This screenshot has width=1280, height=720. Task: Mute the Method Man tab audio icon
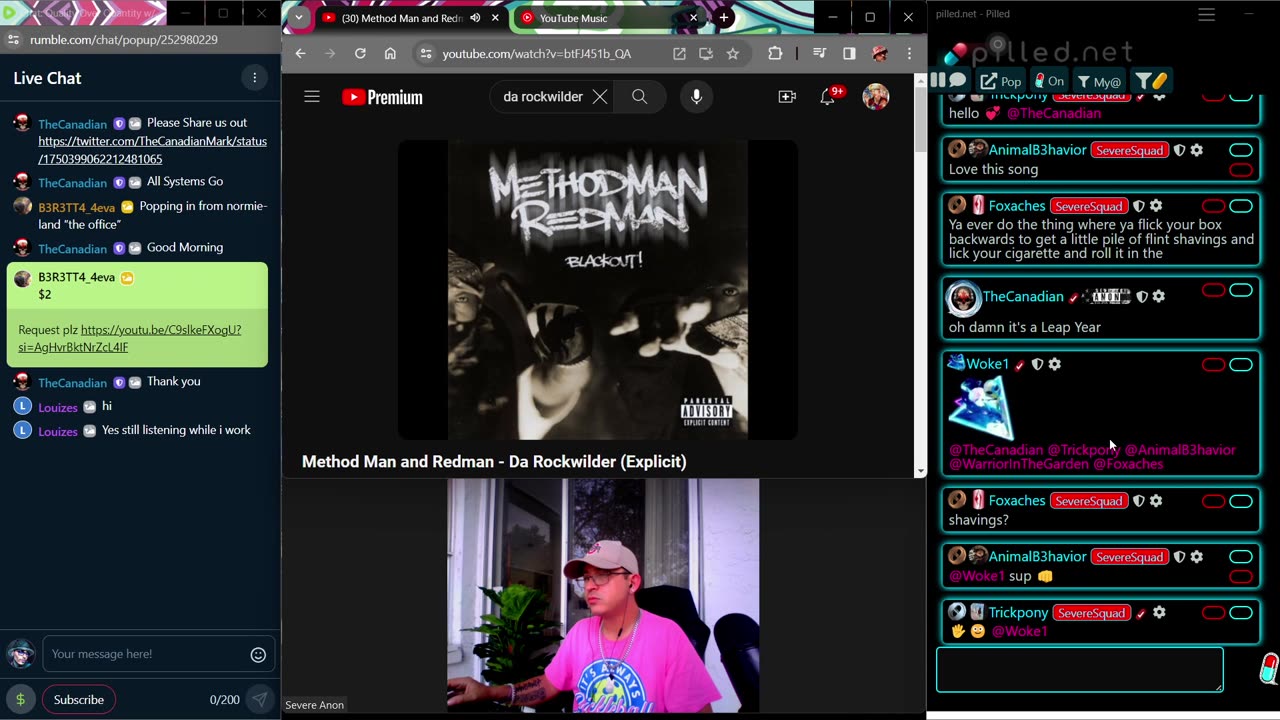coord(475,18)
